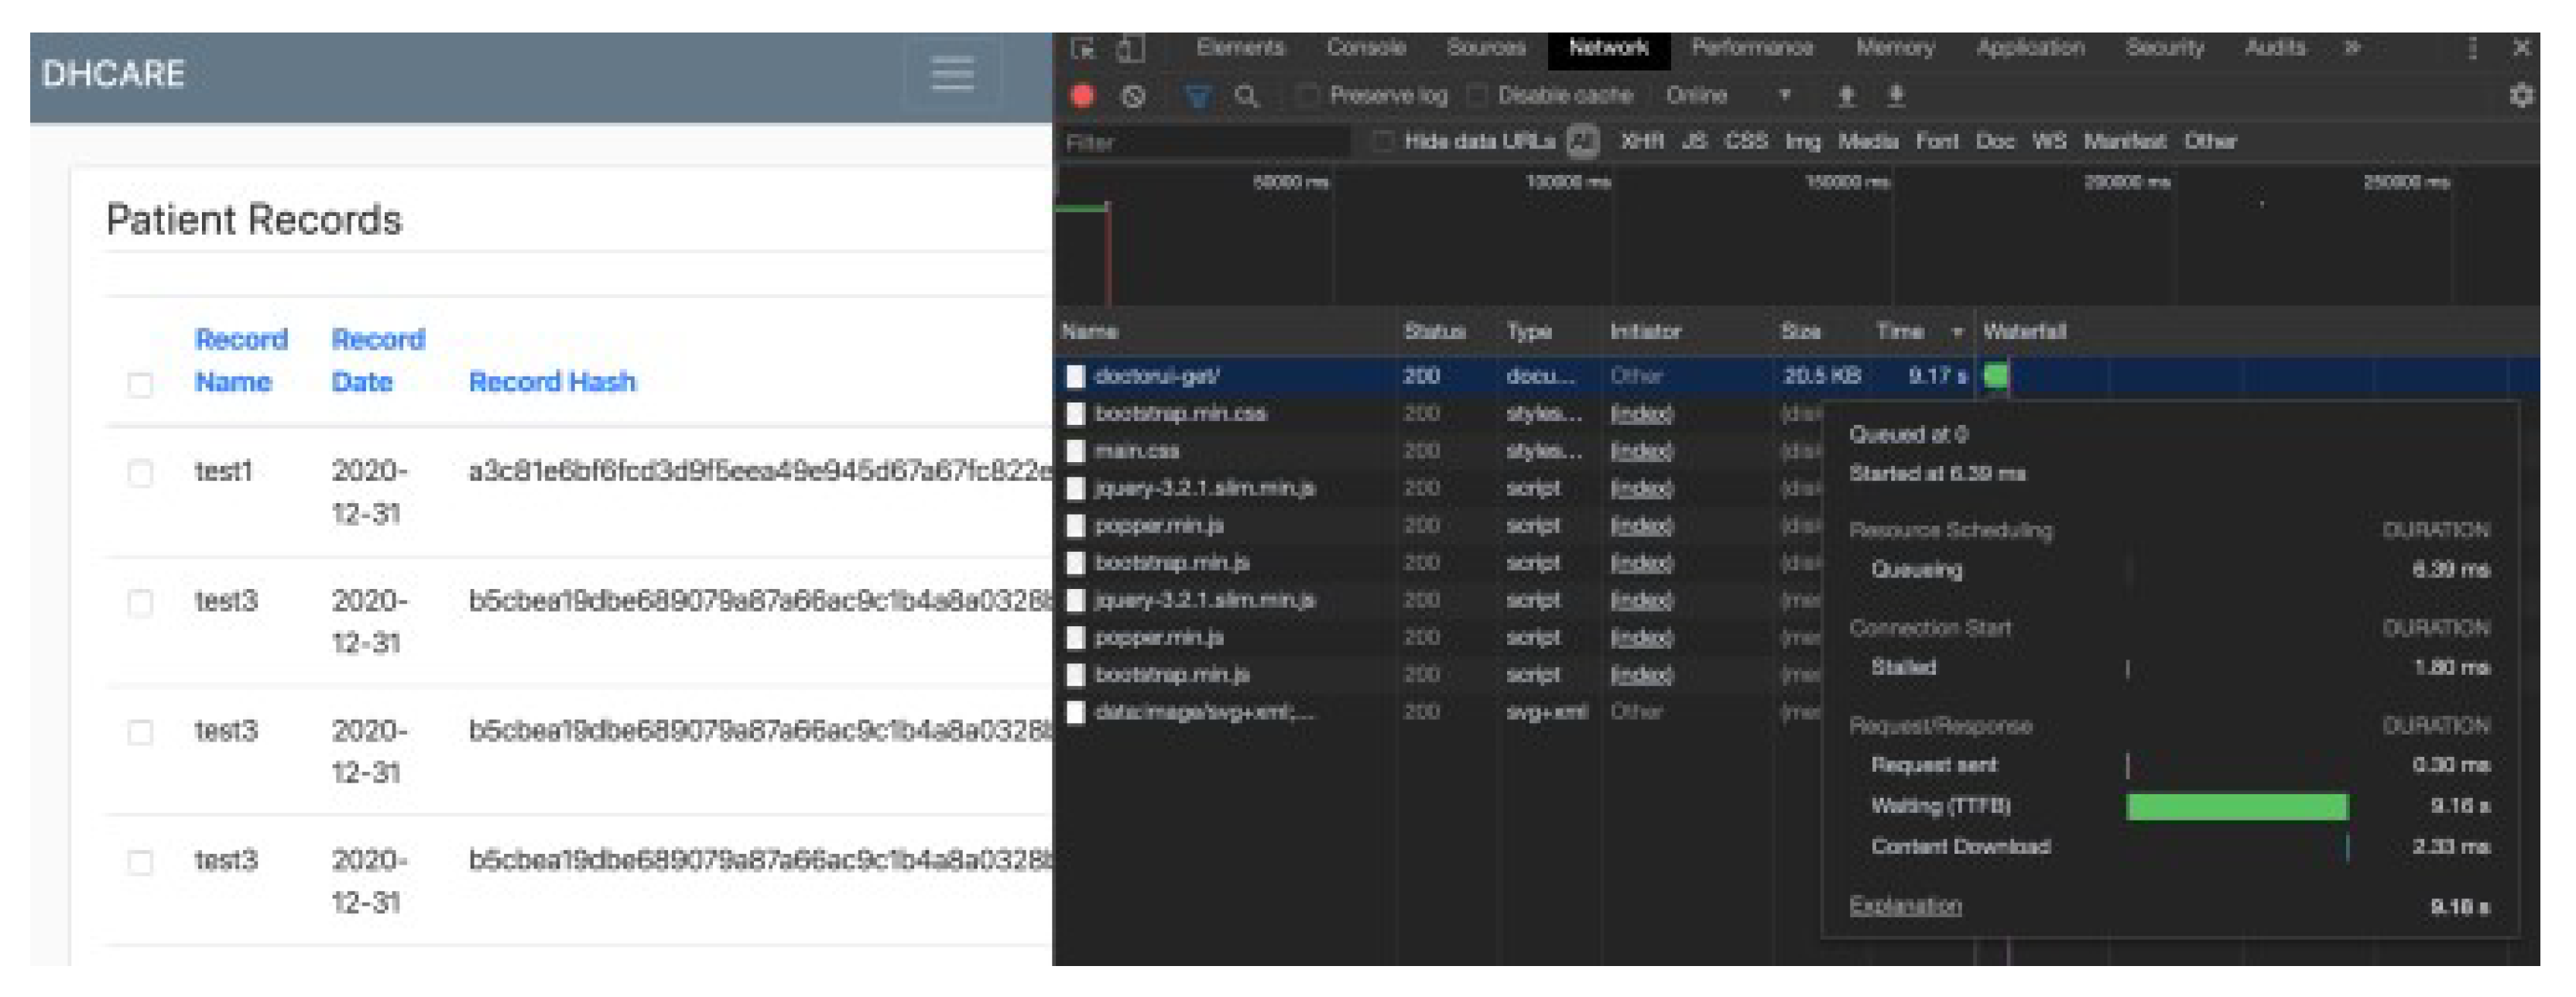Open network settings with the gear icon
This screenshot has width=2576, height=997.
click(2521, 96)
